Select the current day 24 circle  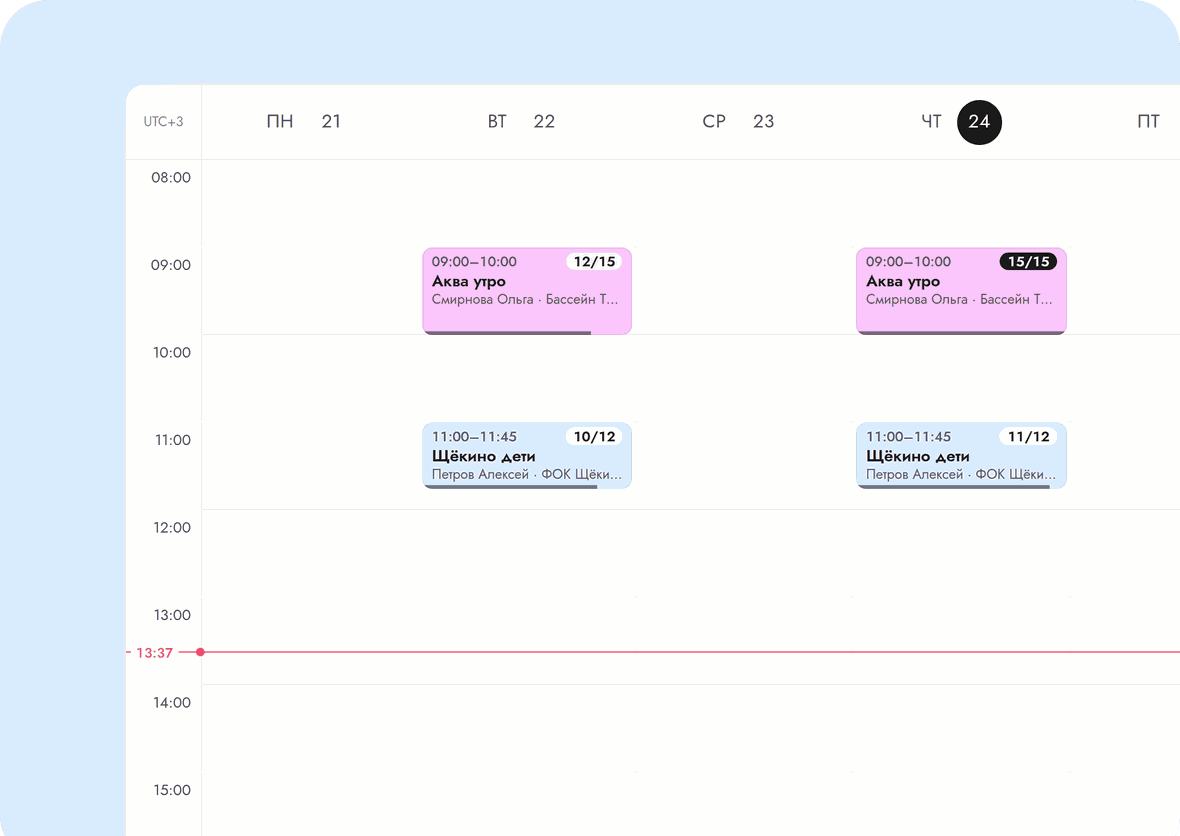coord(979,122)
